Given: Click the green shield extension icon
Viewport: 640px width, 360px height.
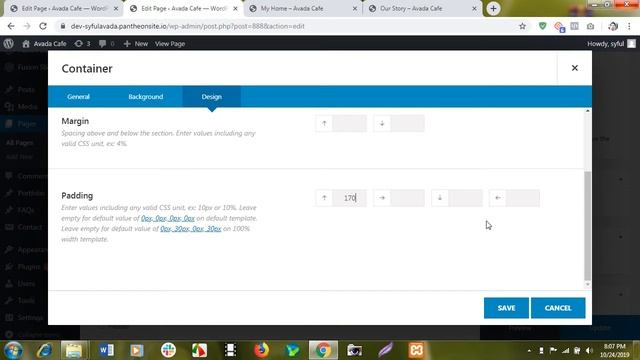Looking at the screenshot, I should (x=542, y=26).
